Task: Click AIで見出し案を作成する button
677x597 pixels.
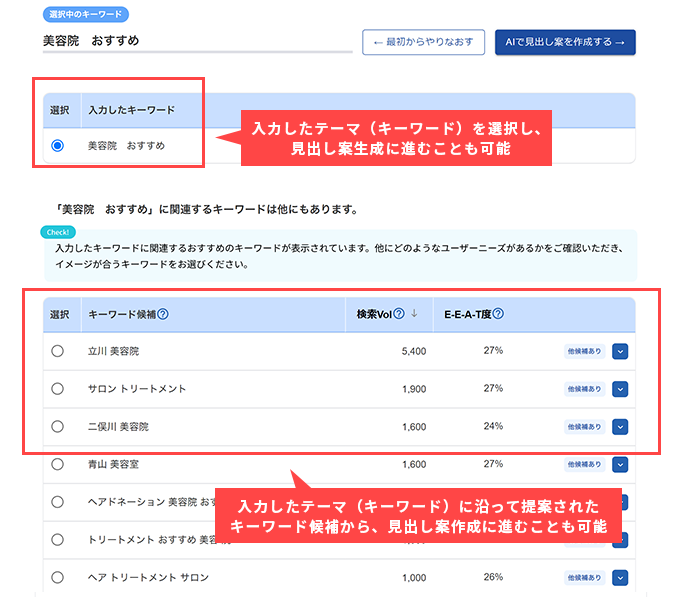Action: (x=565, y=42)
